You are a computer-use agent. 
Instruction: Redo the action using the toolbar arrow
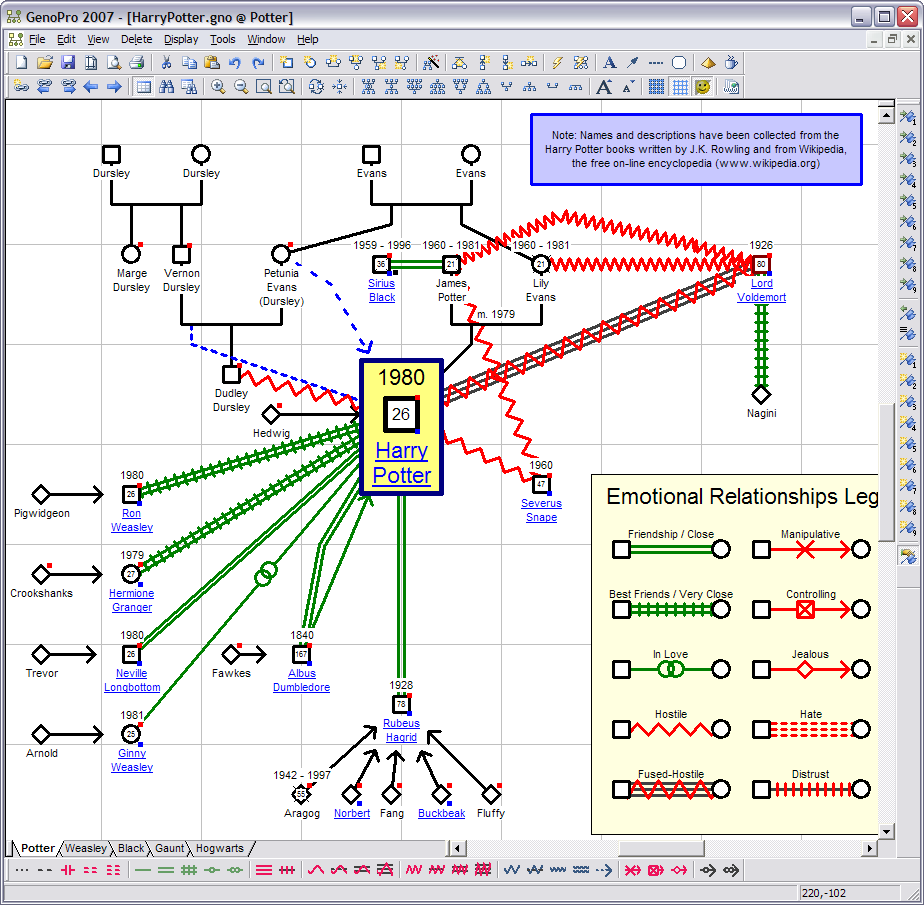tap(258, 62)
